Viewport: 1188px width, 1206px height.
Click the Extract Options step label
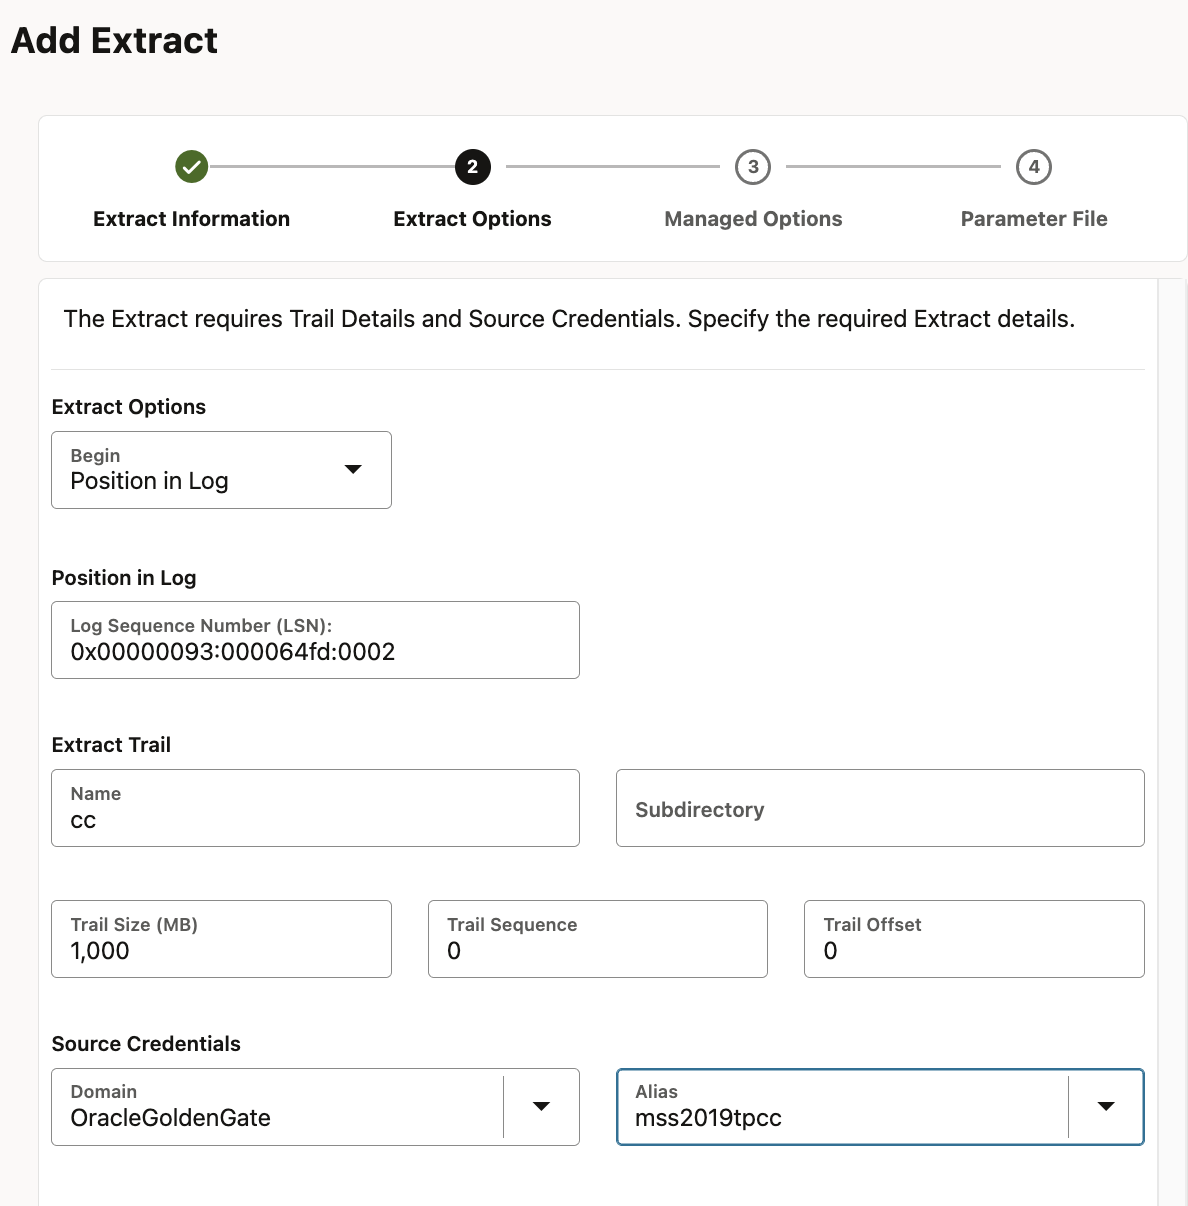tap(472, 218)
